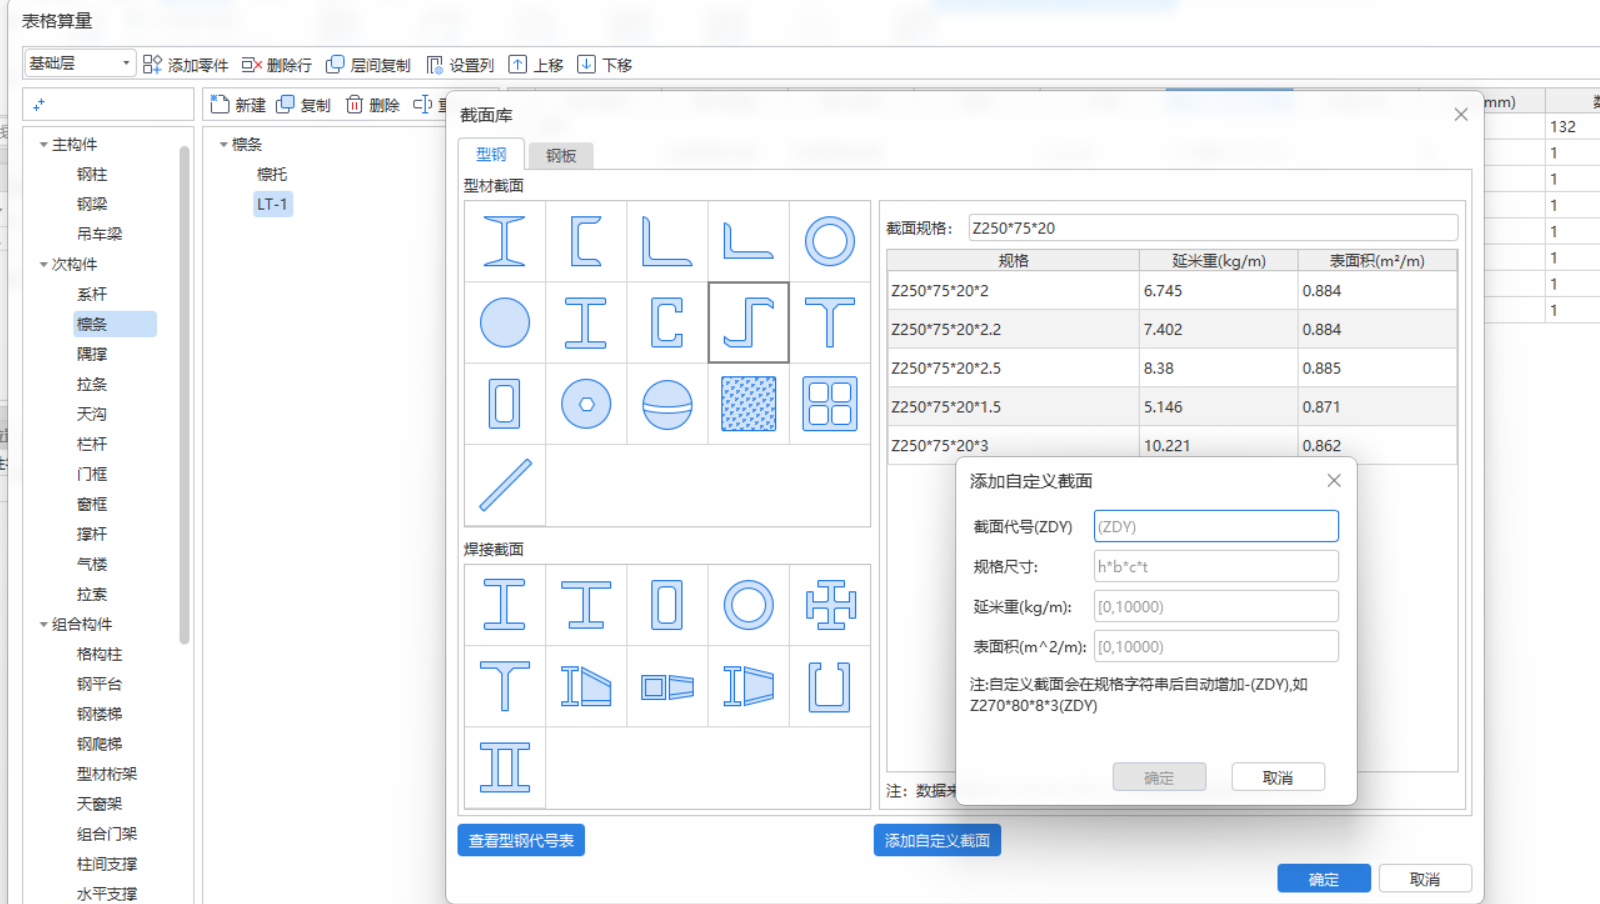Select the welded double I-beam section icon

tap(505, 768)
